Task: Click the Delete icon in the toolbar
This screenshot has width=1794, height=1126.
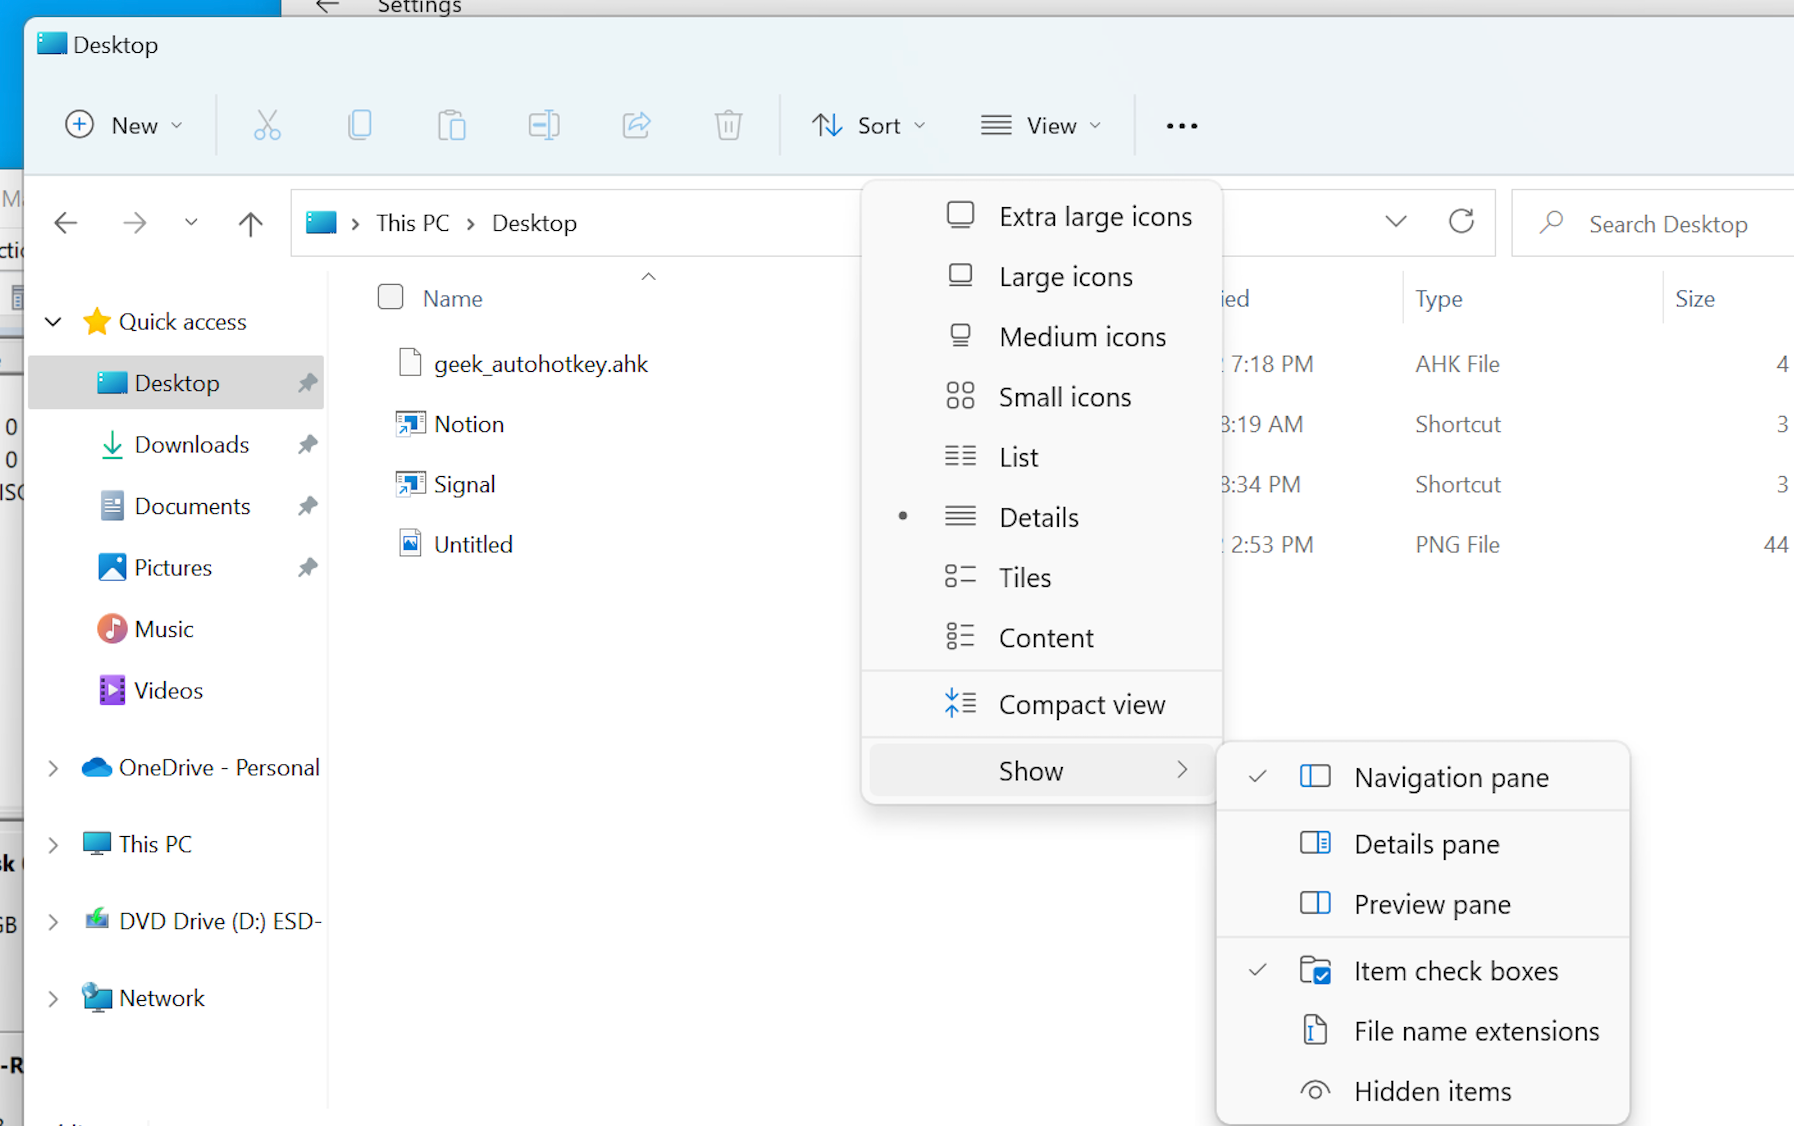Action: (x=729, y=125)
